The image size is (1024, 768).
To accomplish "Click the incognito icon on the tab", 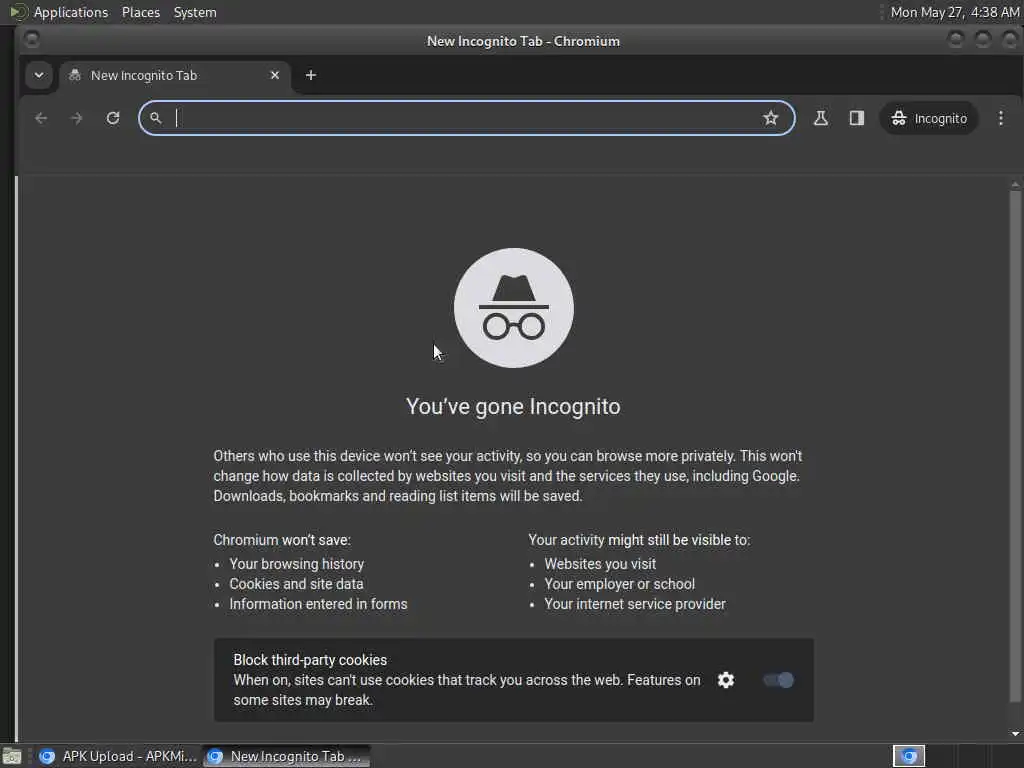I will click(x=75, y=75).
